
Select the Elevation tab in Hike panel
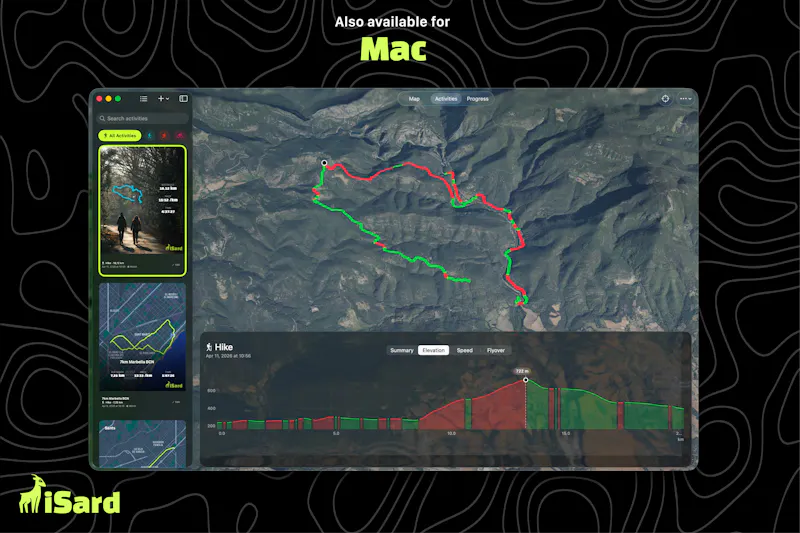pos(434,350)
